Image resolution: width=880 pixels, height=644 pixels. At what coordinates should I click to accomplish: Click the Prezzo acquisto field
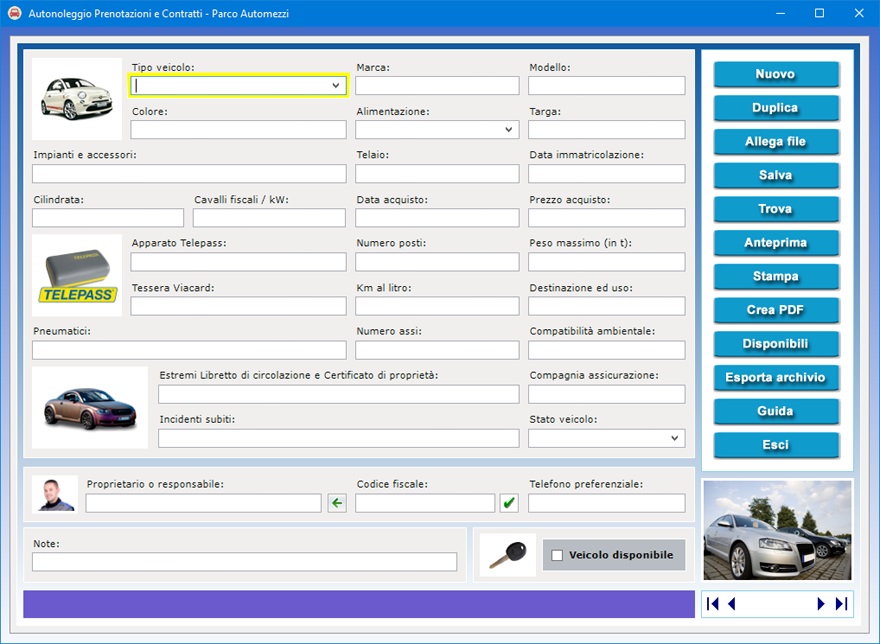[x=607, y=218]
